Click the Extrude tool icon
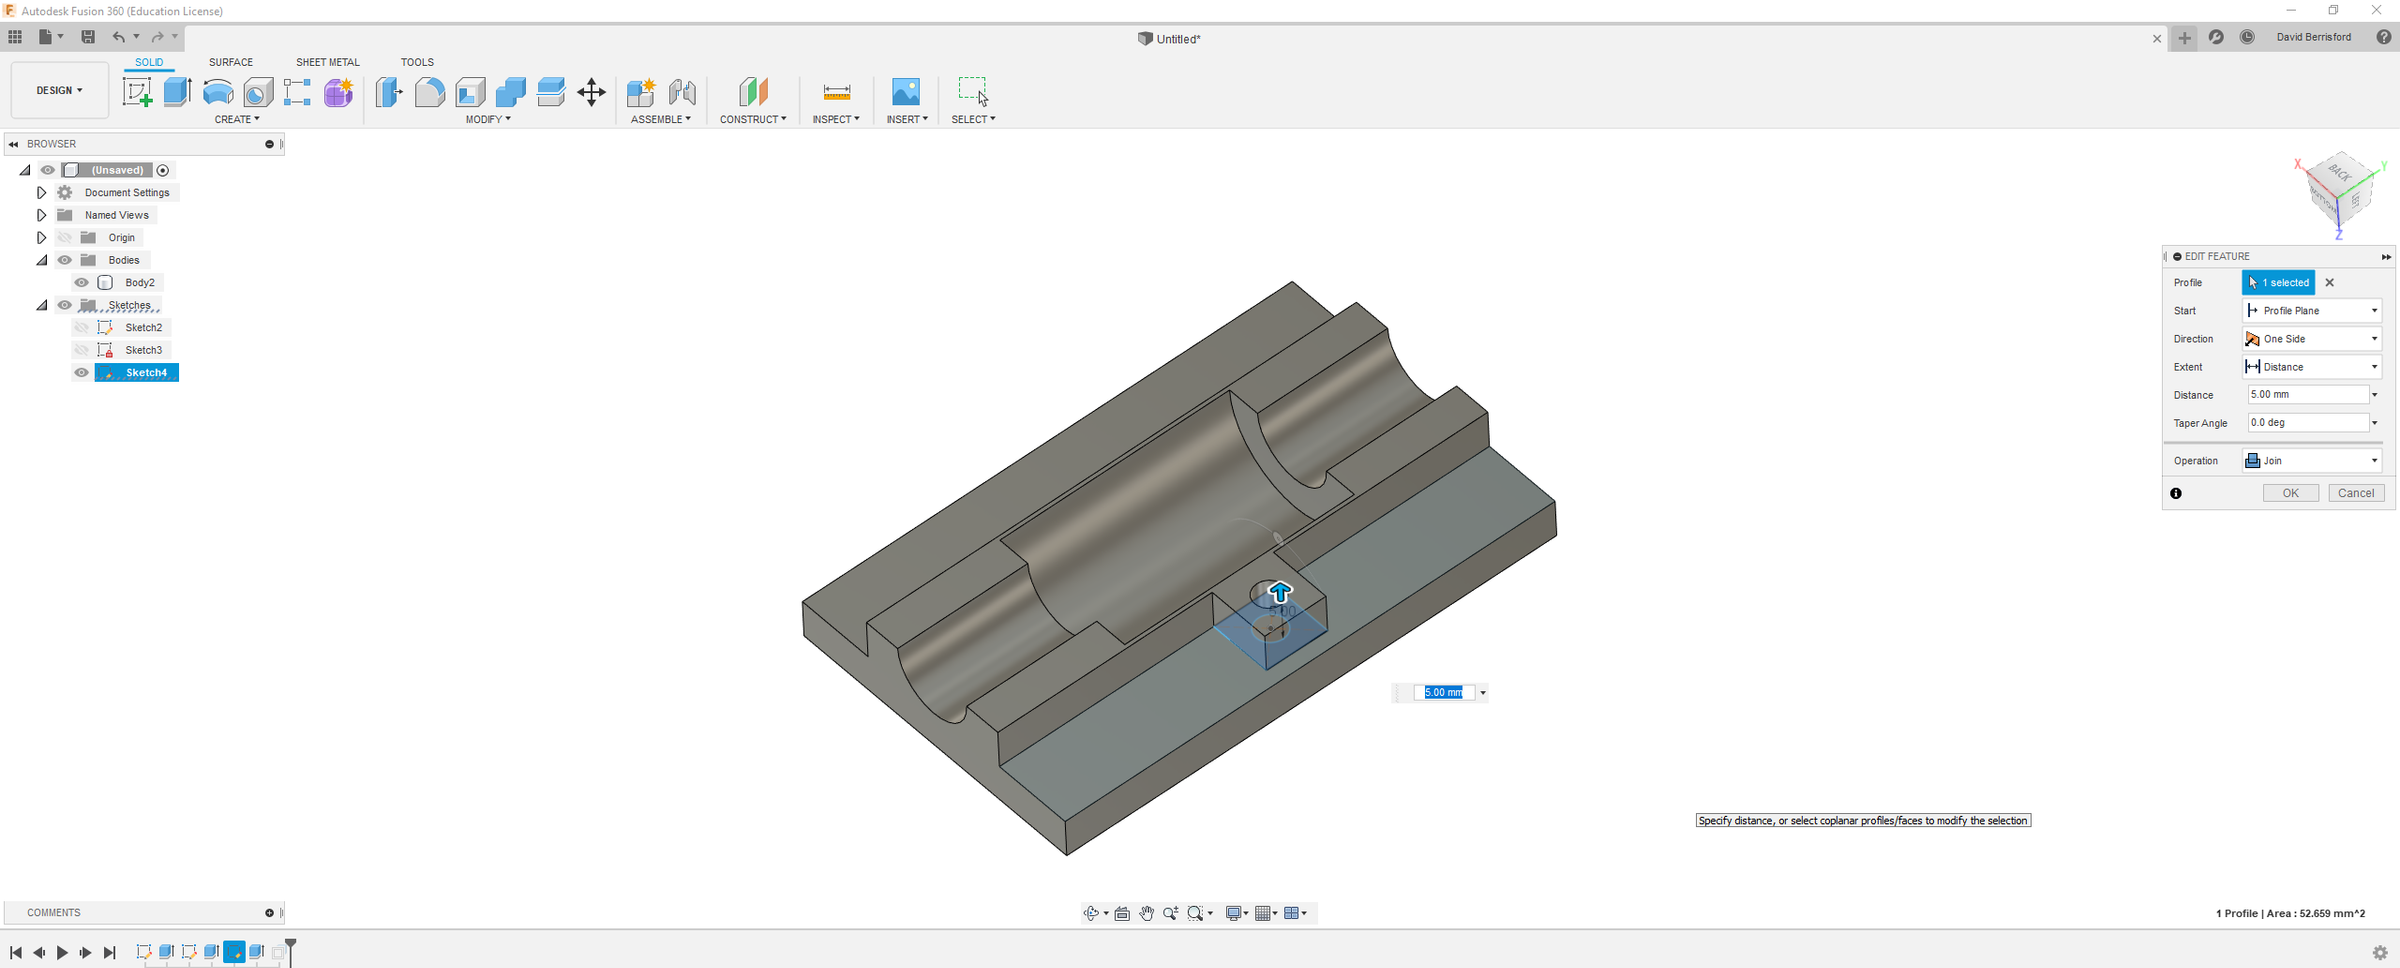The width and height of the screenshot is (2400, 968). [x=177, y=92]
